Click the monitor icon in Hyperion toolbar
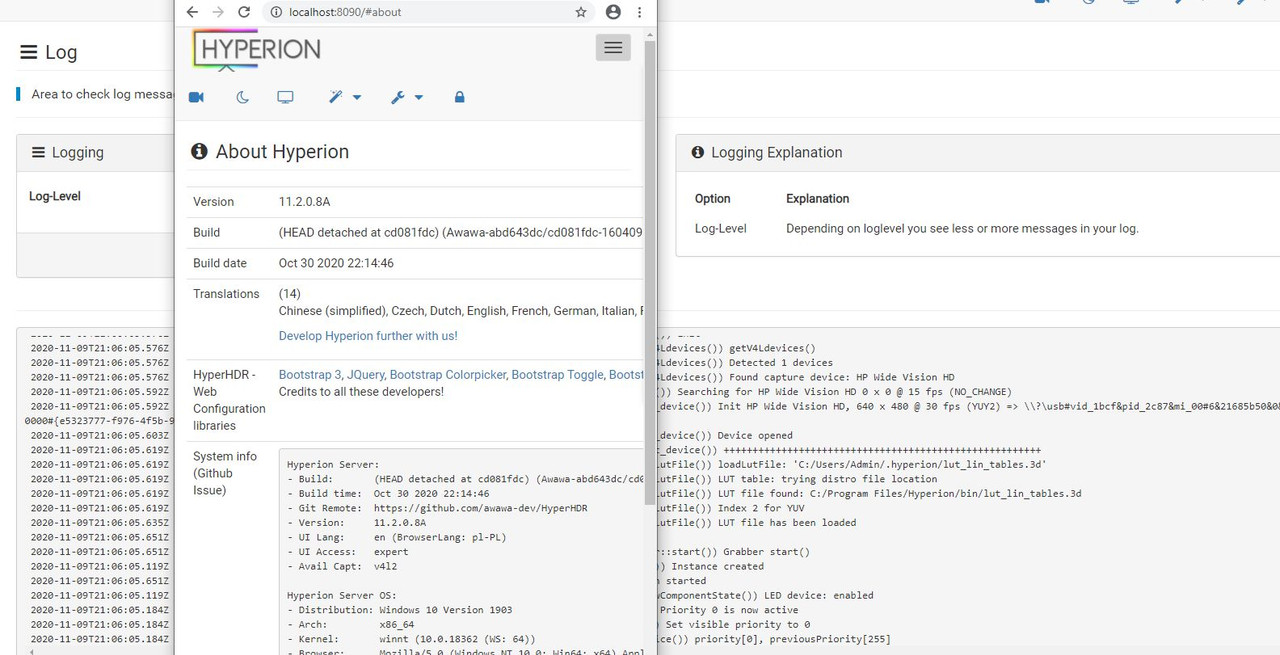The height and width of the screenshot is (655, 1280). point(285,97)
